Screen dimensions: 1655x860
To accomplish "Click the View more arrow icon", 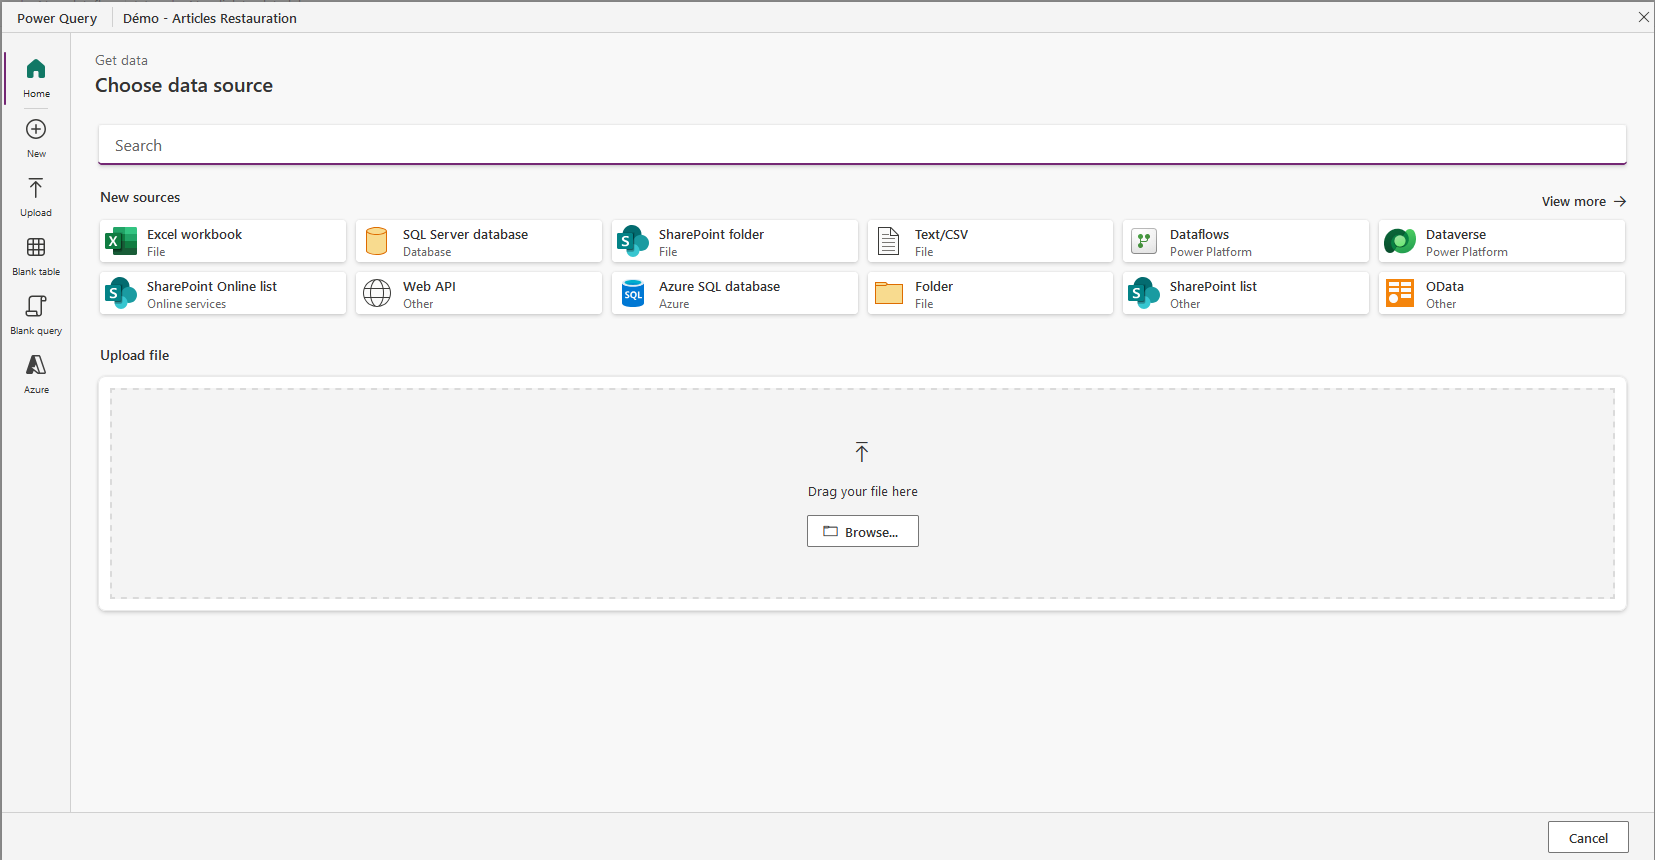I will (x=1620, y=201).
